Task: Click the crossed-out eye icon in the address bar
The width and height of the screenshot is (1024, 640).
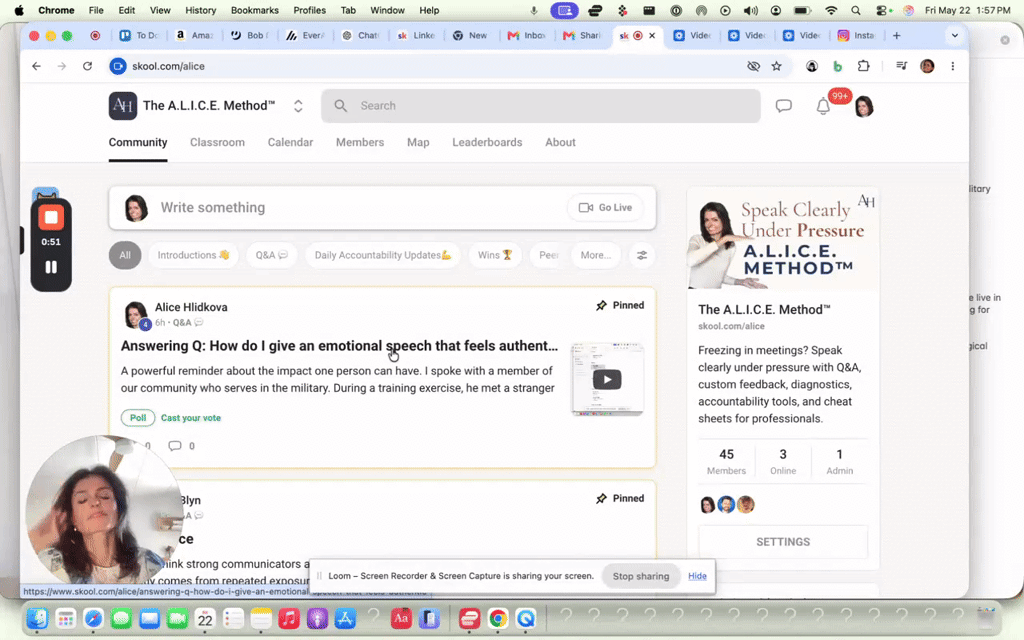Action: (x=754, y=66)
